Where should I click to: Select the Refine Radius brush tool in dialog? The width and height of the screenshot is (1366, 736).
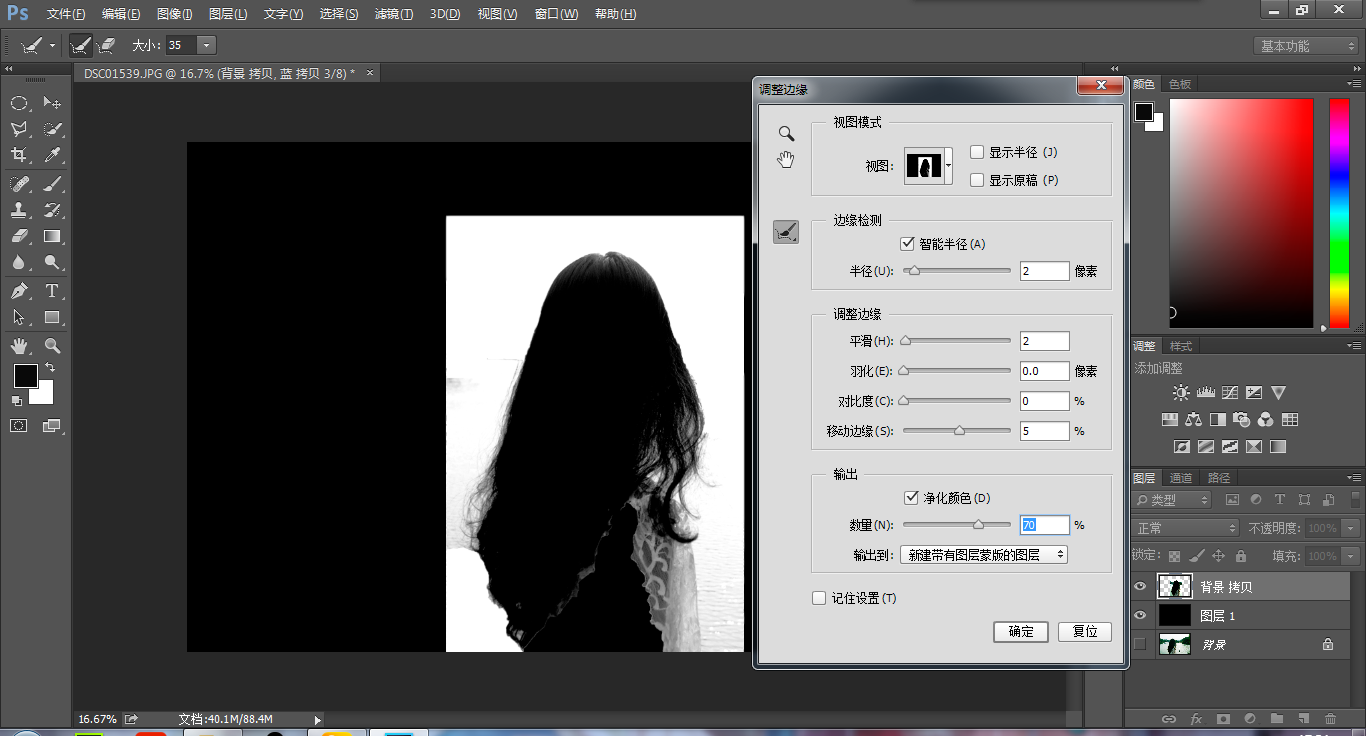(786, 232)
